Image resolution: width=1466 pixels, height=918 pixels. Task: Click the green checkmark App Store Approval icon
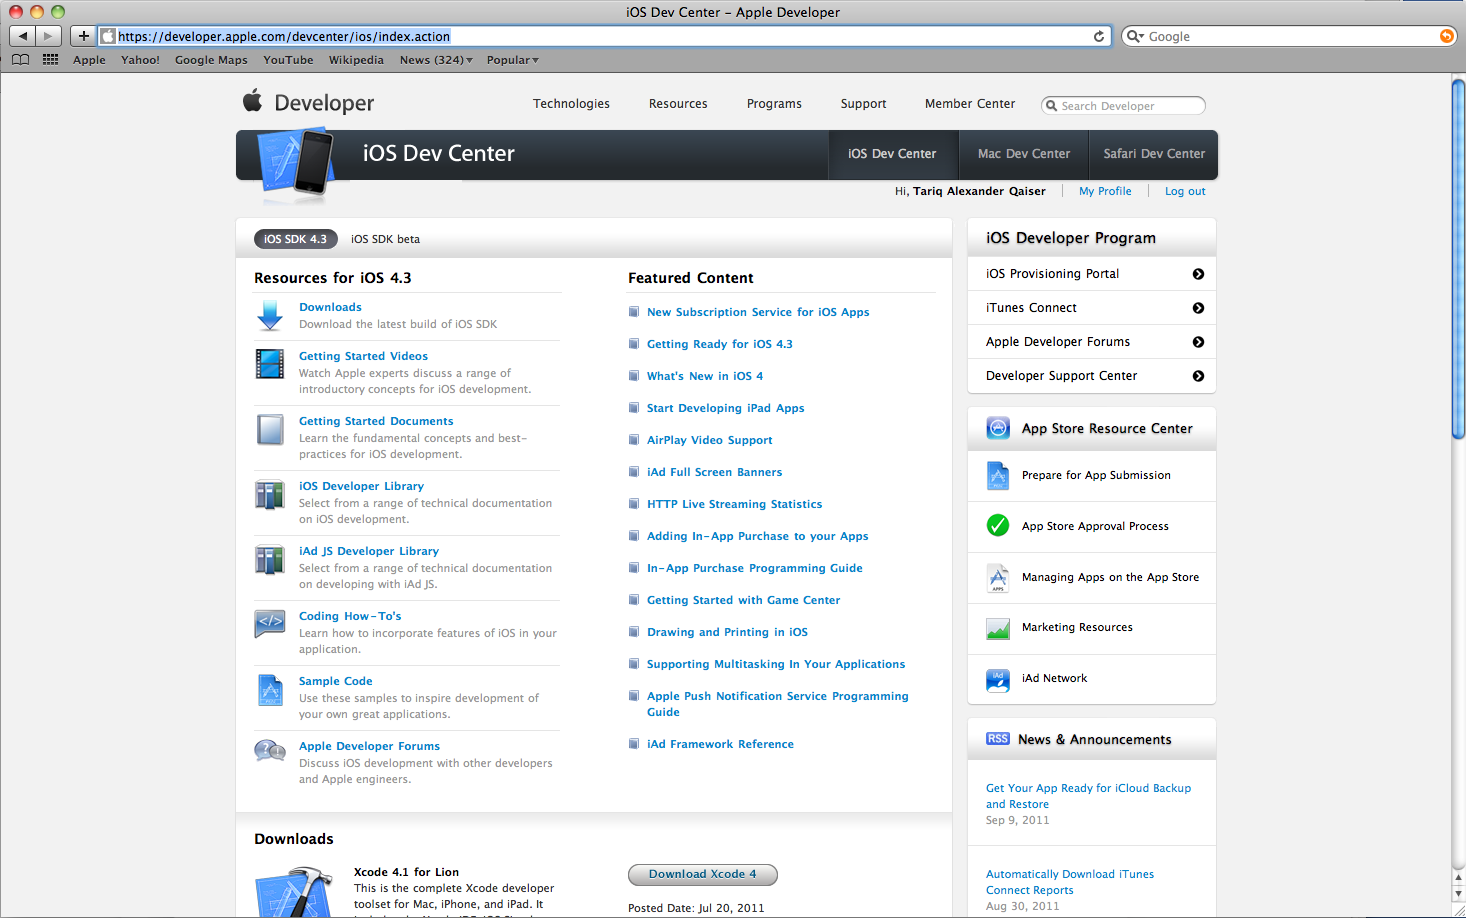tap(998, 525)
